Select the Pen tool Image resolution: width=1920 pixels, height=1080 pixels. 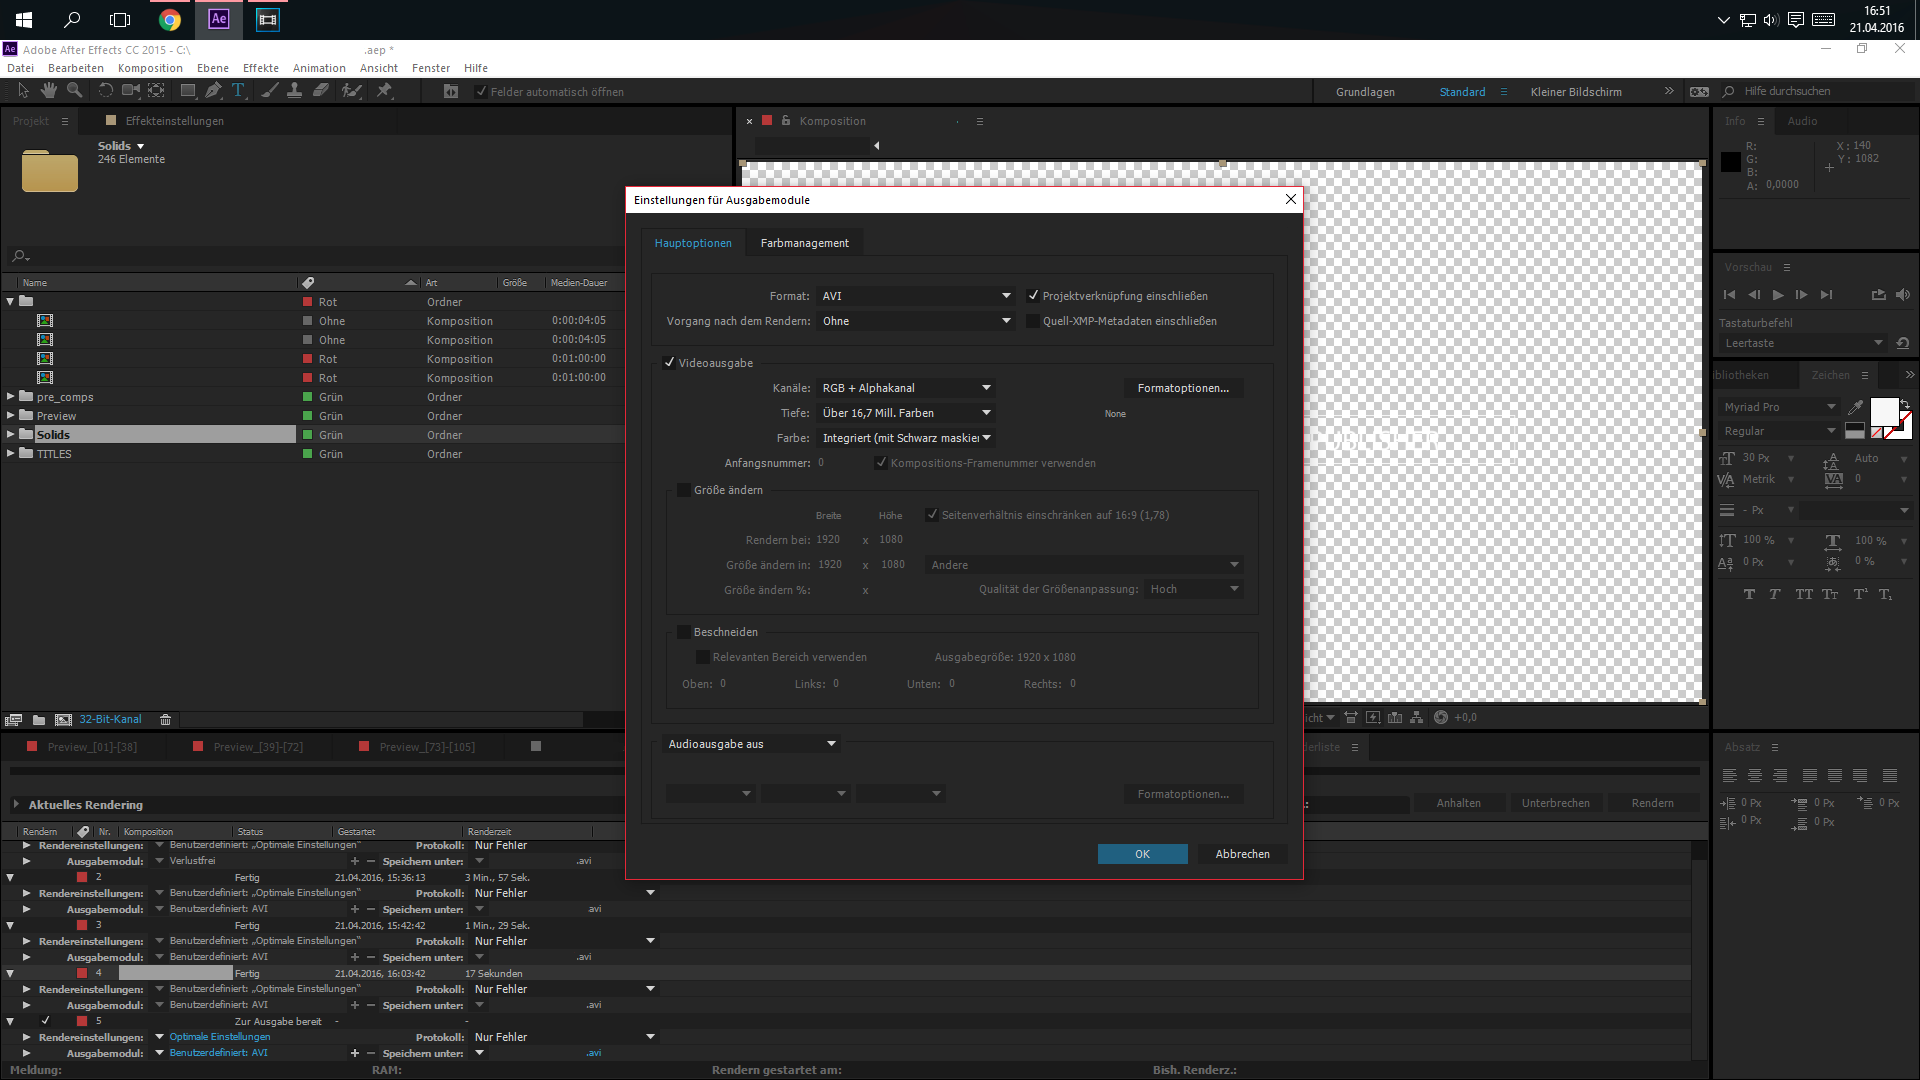[213, 91]
